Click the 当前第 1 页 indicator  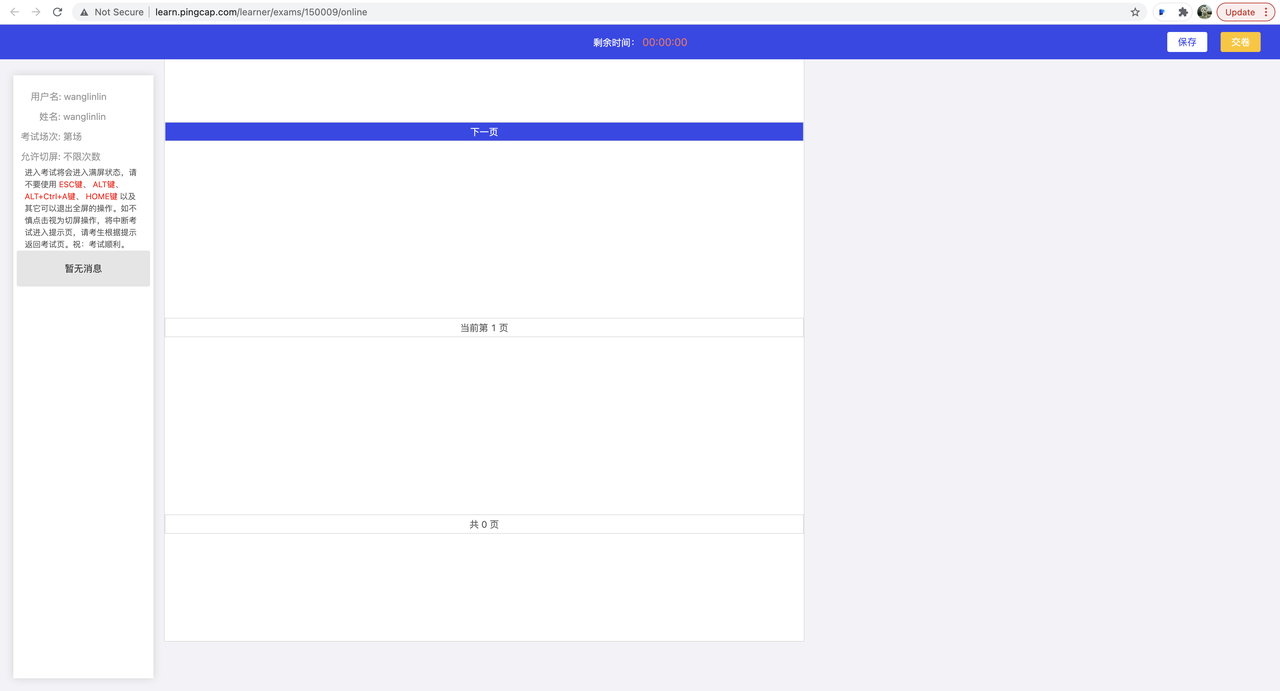484,328
